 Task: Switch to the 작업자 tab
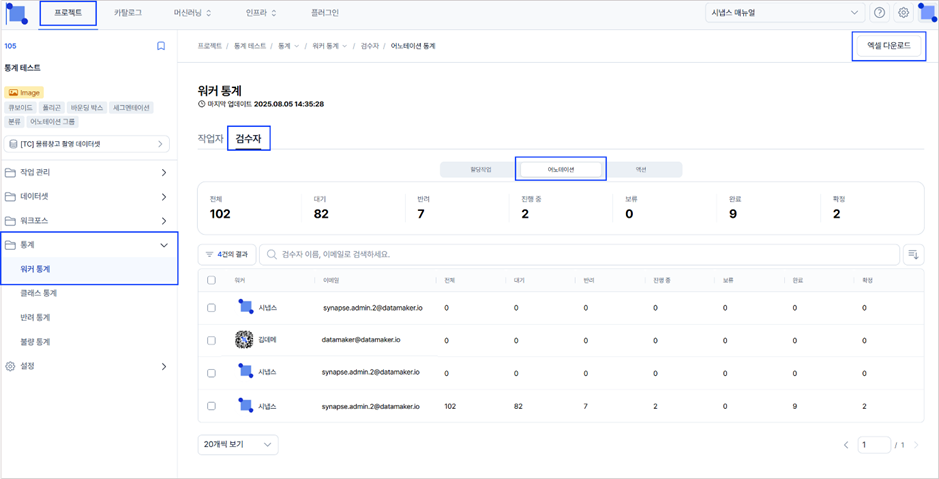[x=210, y=138]
